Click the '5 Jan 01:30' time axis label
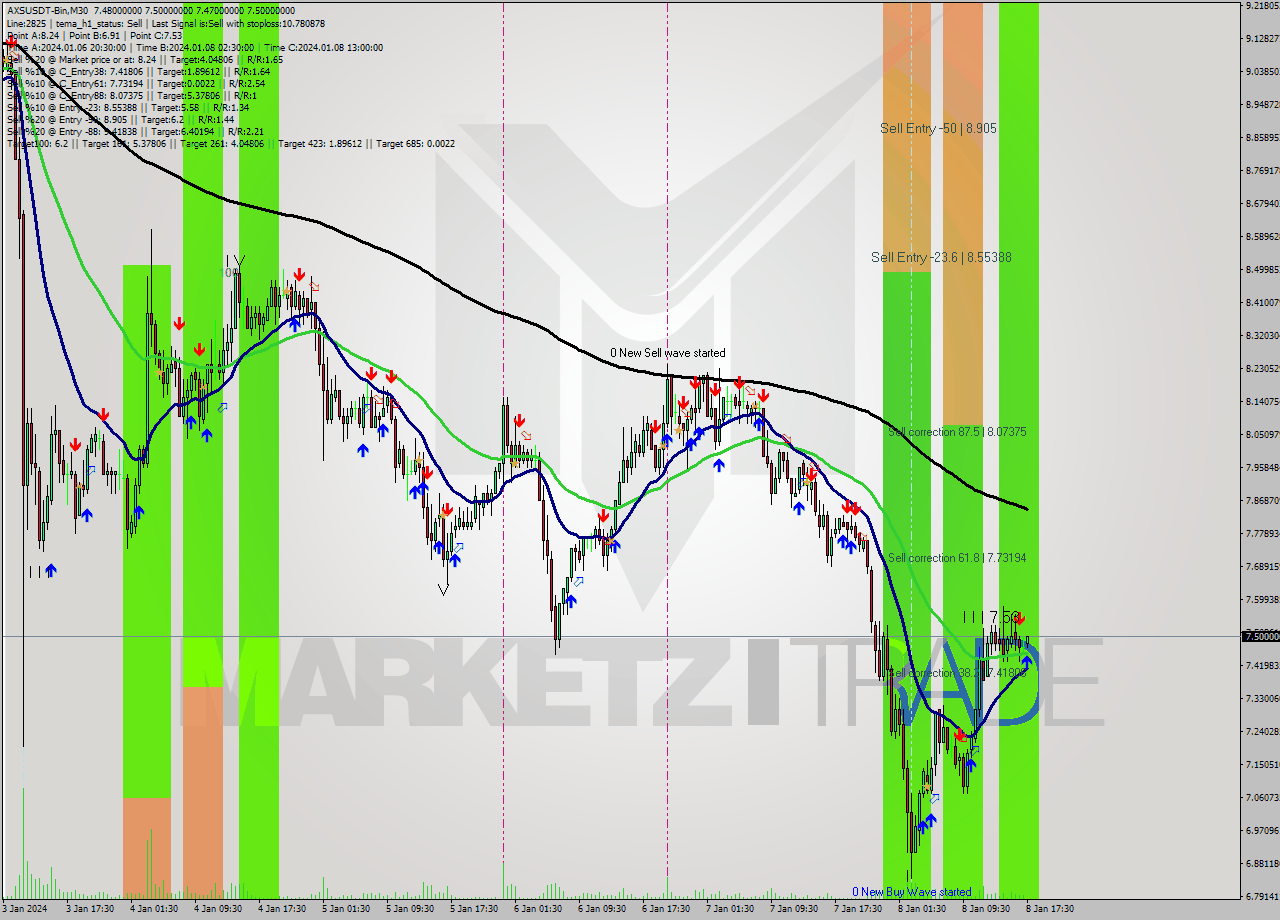 click(345, 909)
